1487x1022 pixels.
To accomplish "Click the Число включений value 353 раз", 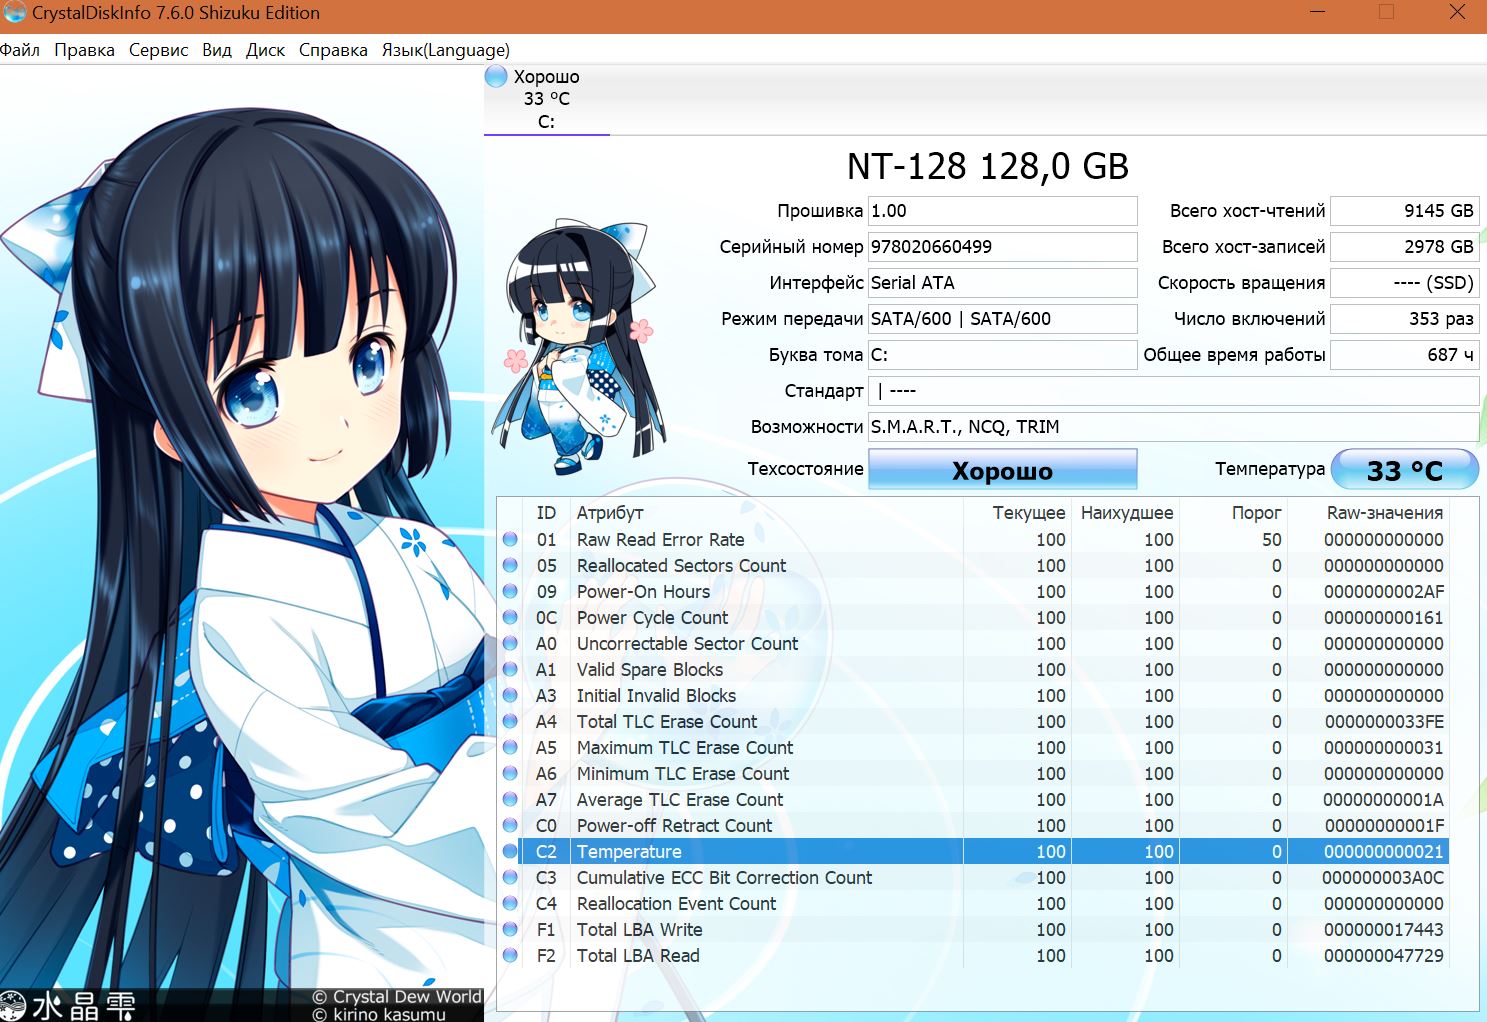I will click(1405, 319).
